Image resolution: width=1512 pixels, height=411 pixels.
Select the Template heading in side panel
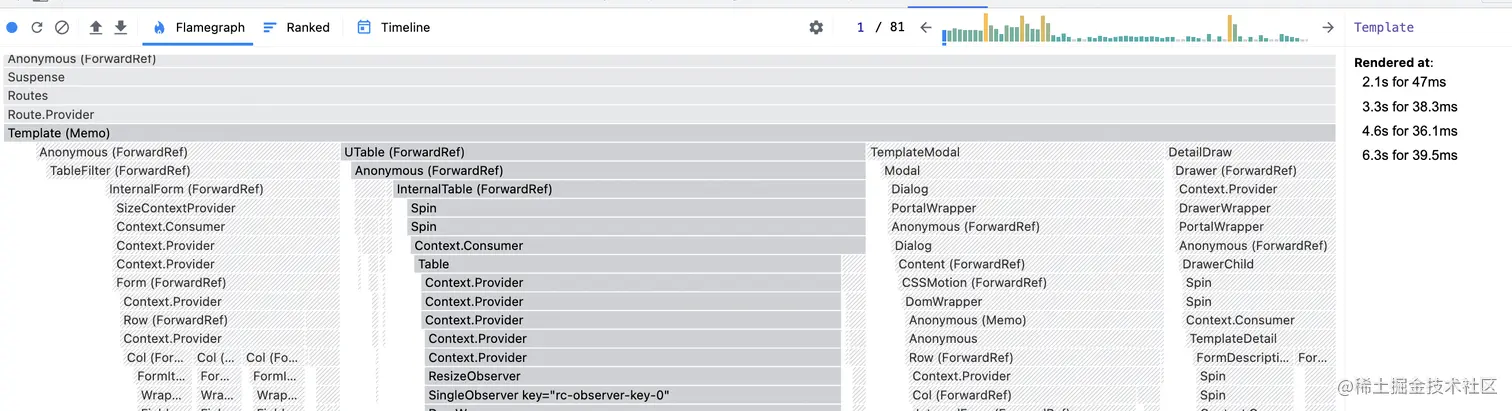click(1384, 28)
